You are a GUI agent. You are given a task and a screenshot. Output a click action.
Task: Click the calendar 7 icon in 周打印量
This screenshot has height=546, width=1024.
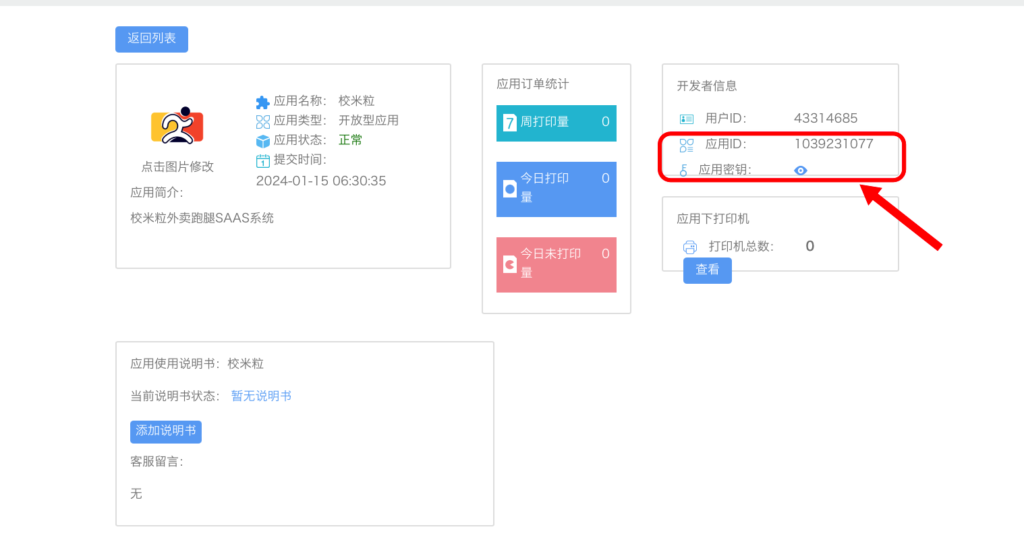[509, 123]
